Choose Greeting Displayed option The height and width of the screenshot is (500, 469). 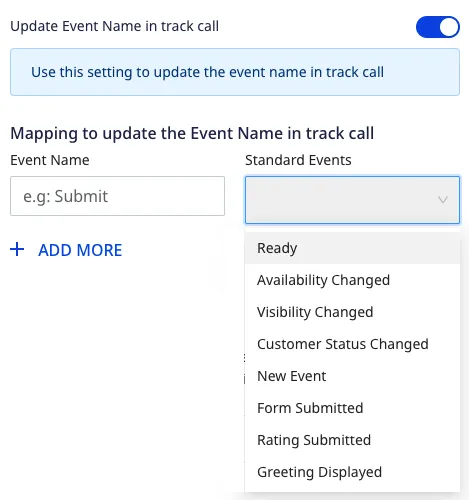click(x=352, y=472)
